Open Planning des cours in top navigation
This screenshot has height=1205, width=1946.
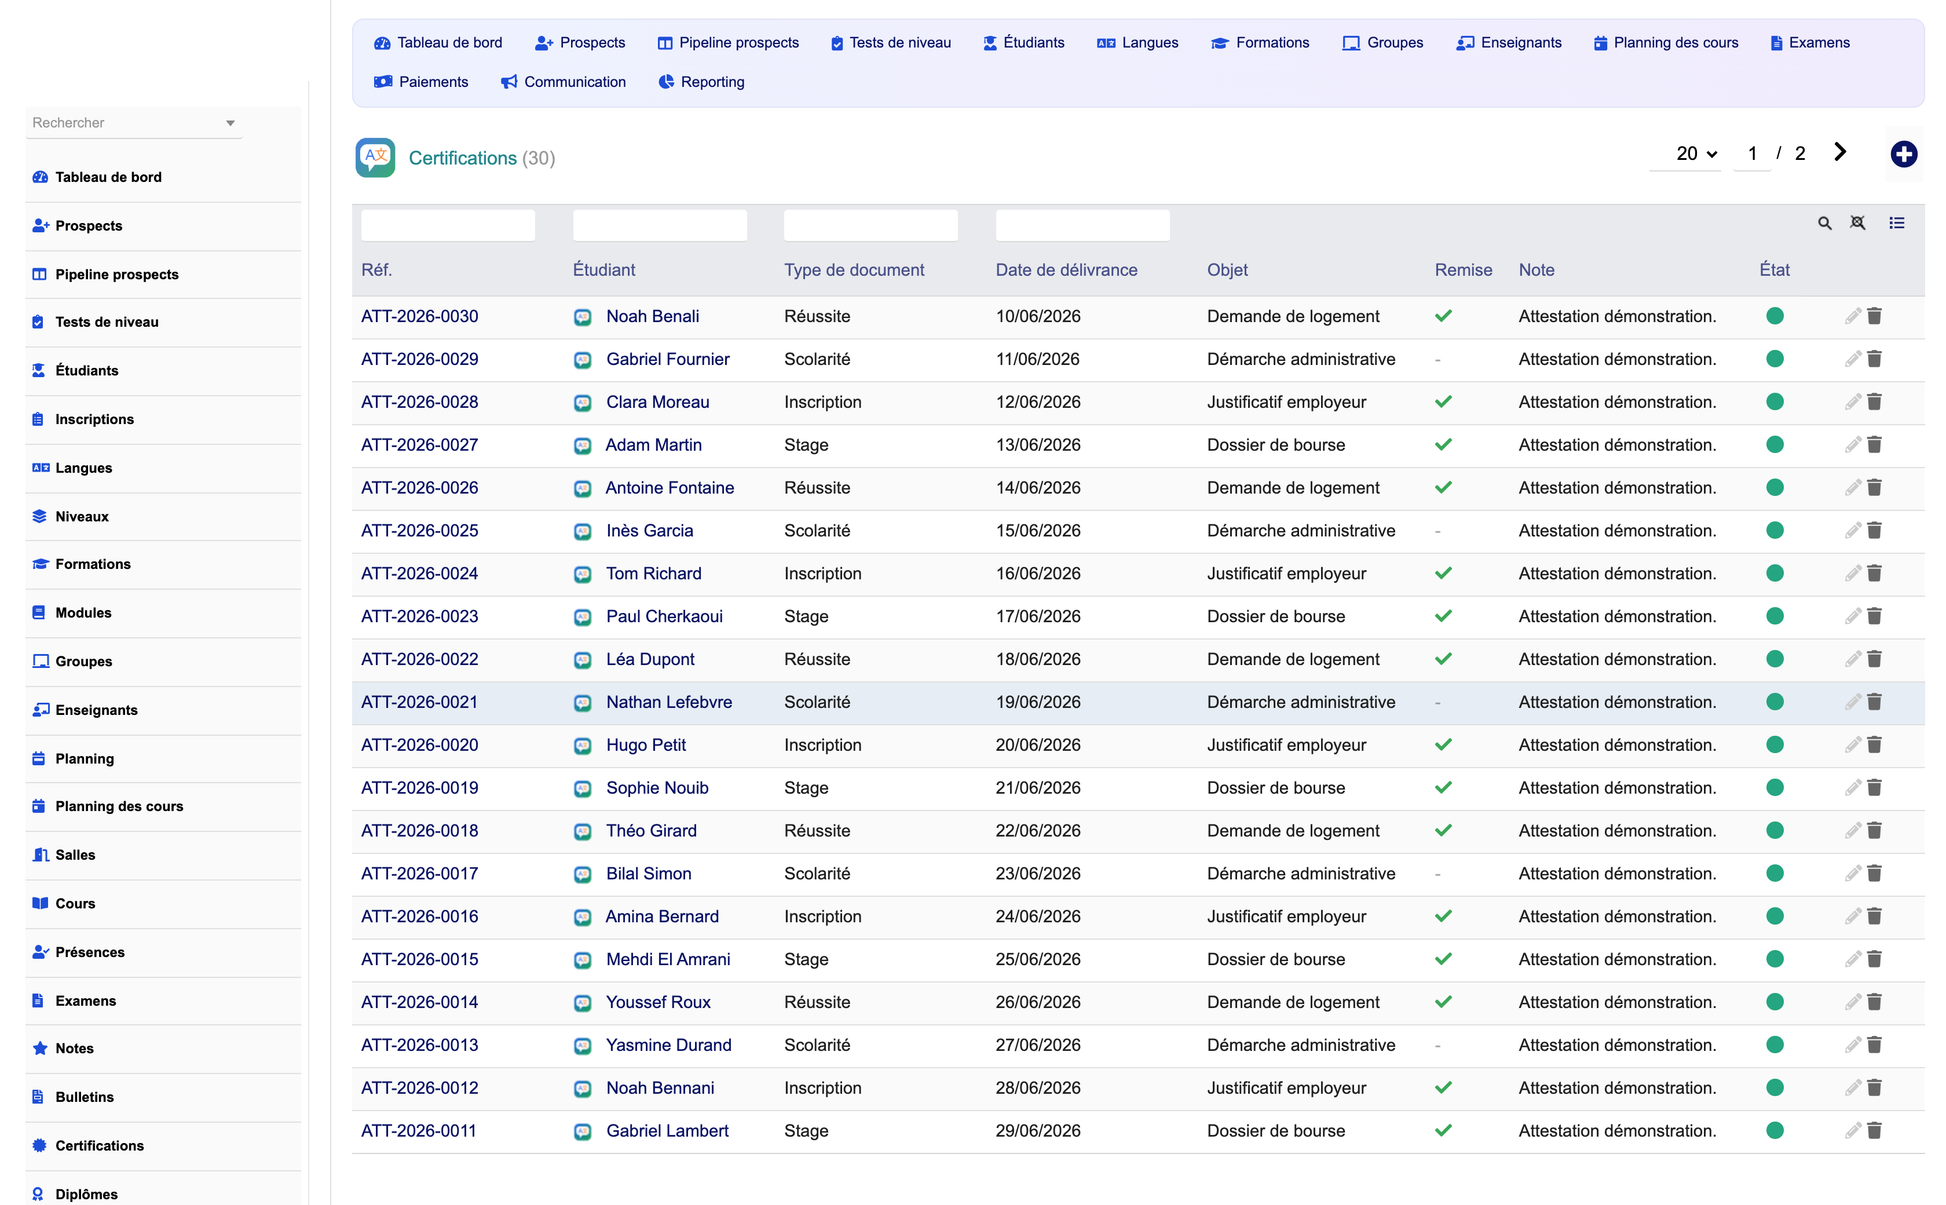[1665, 43]
